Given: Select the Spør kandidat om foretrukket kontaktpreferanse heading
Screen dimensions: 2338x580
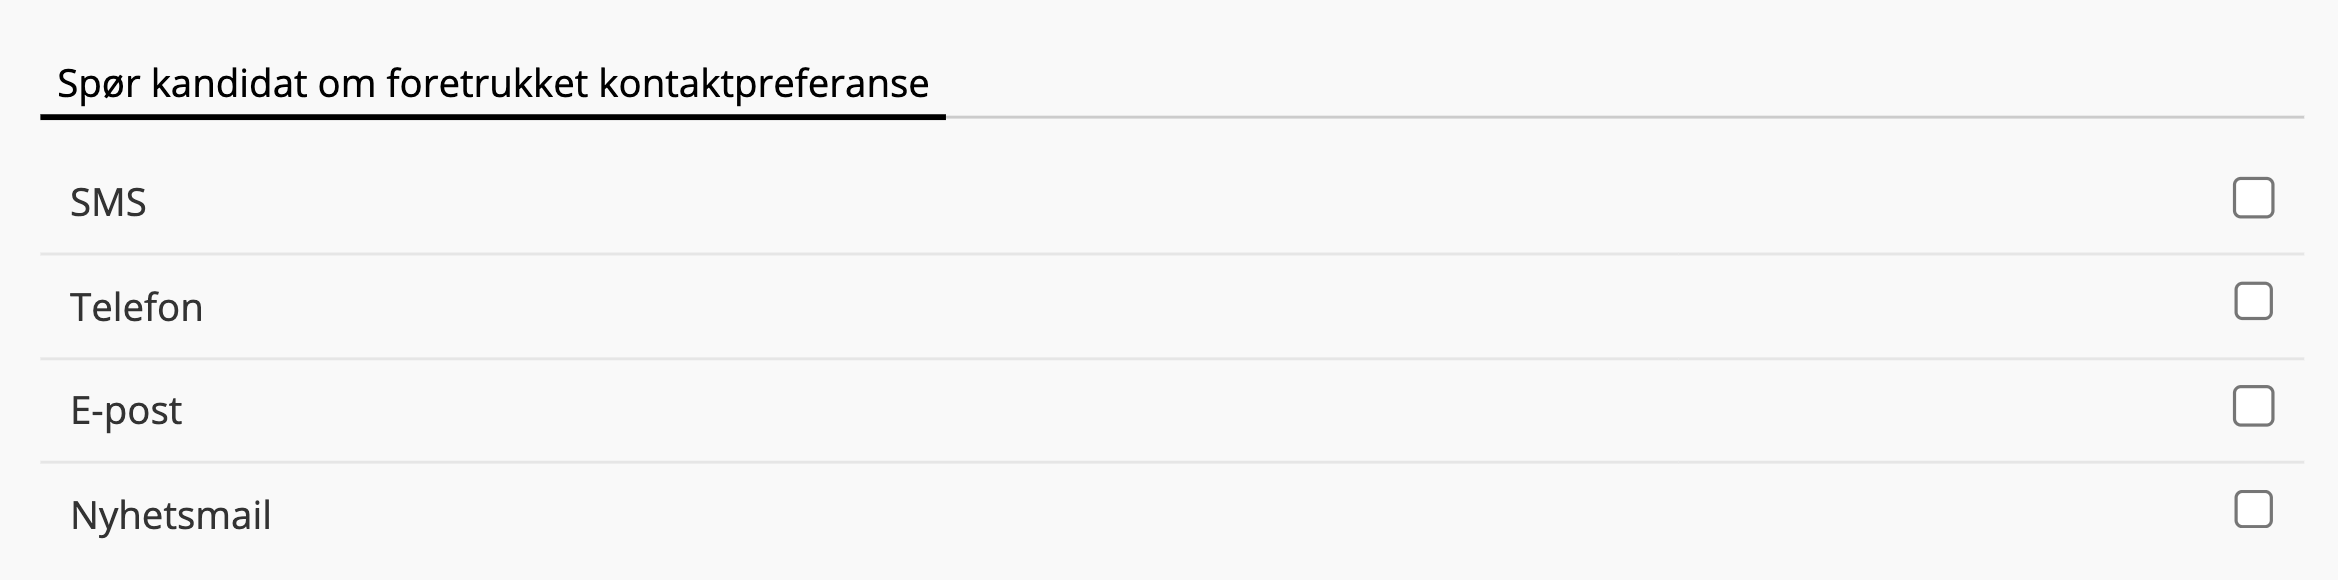Looking at the screenshot, I should point(492,84).
